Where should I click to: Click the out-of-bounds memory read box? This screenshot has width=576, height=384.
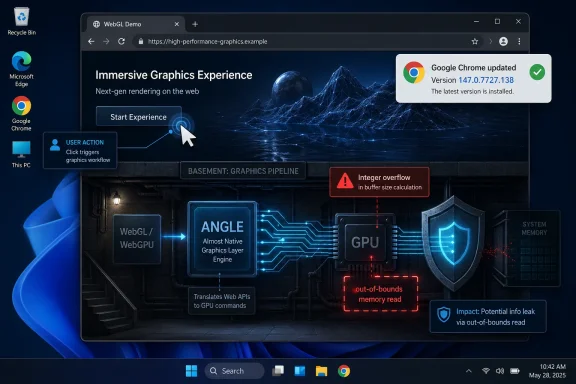380,294
